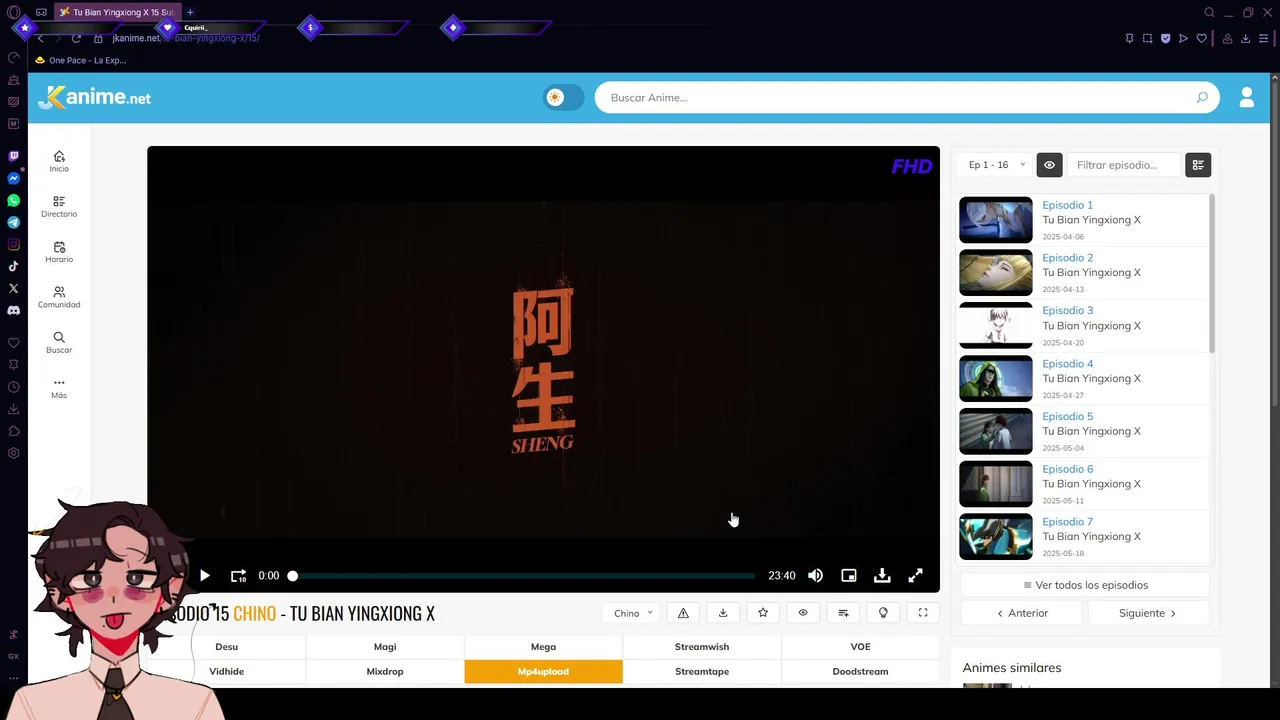The height and width of the screenshot is (720, 1280).
Task: Open the user account icon
Action: 1246,97
